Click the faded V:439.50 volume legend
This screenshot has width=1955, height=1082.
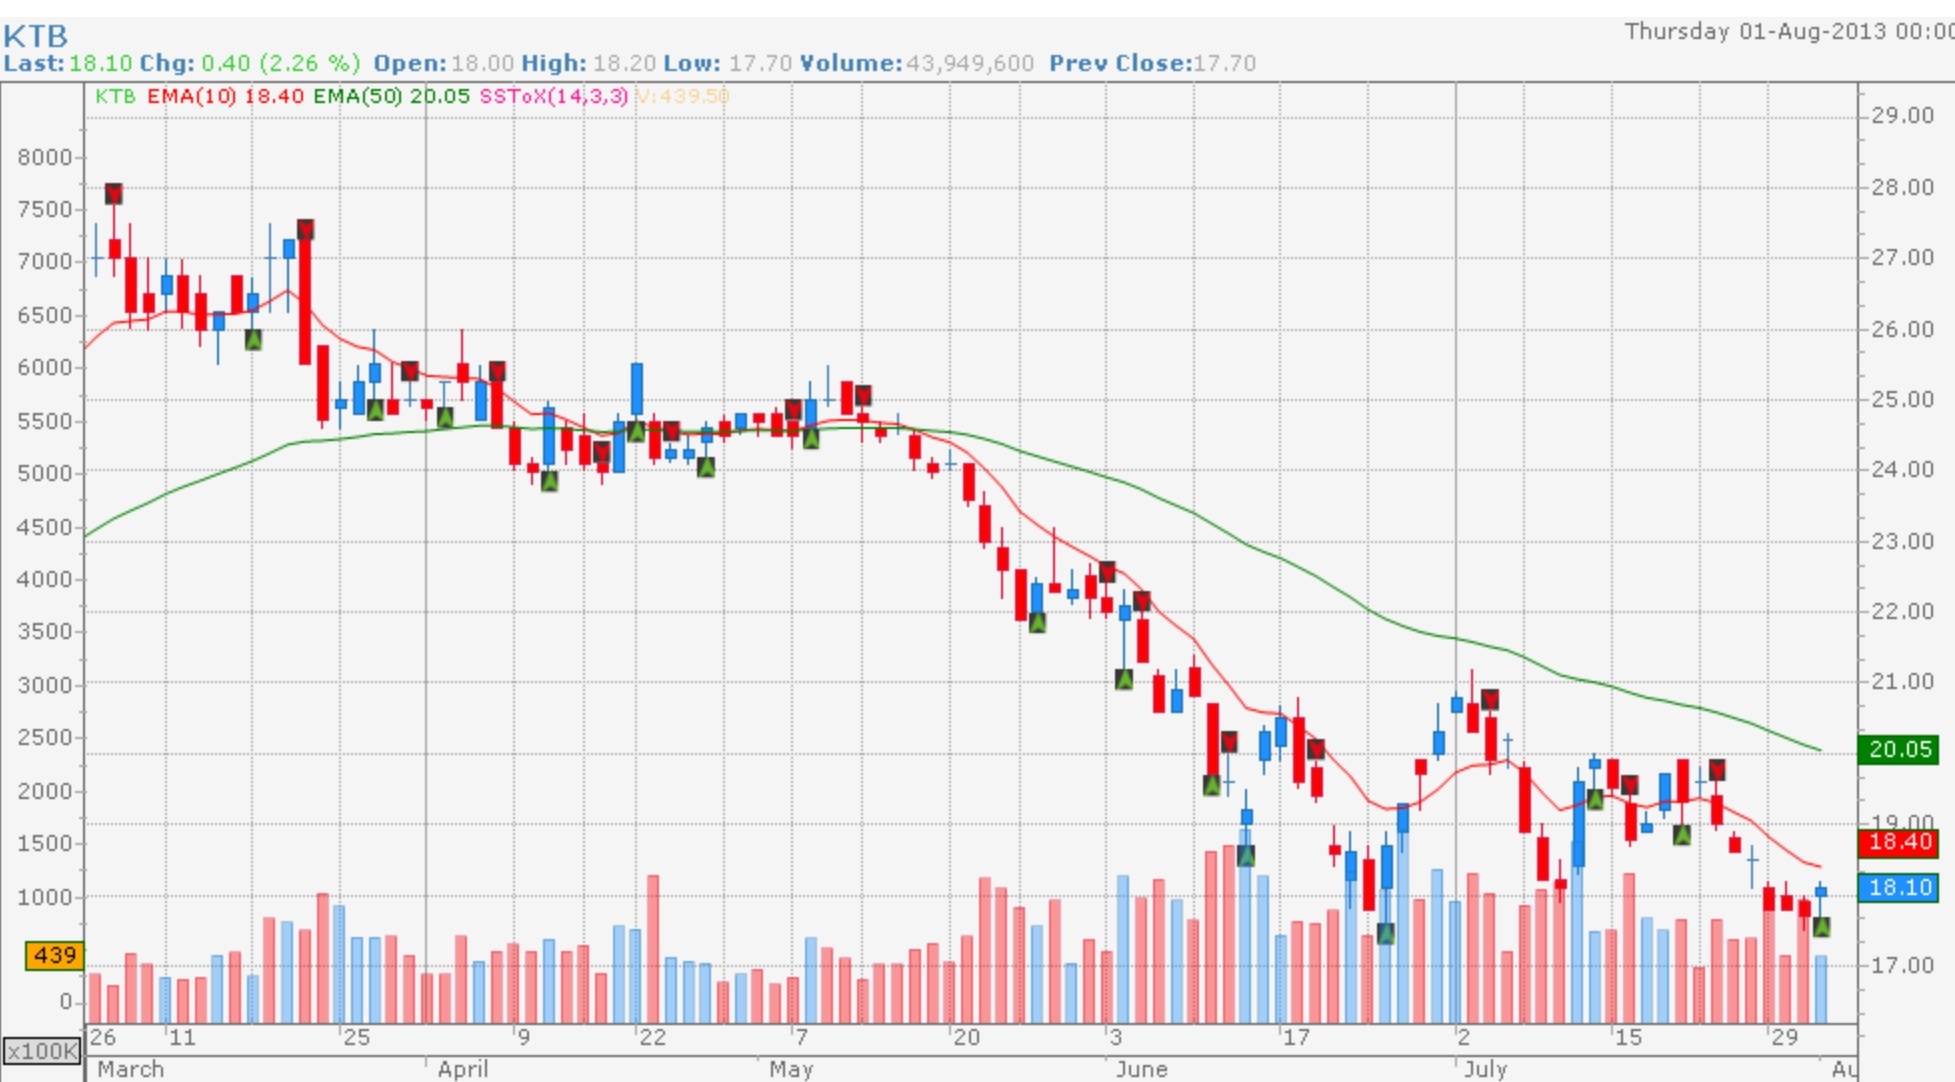[x=683, y=96]
